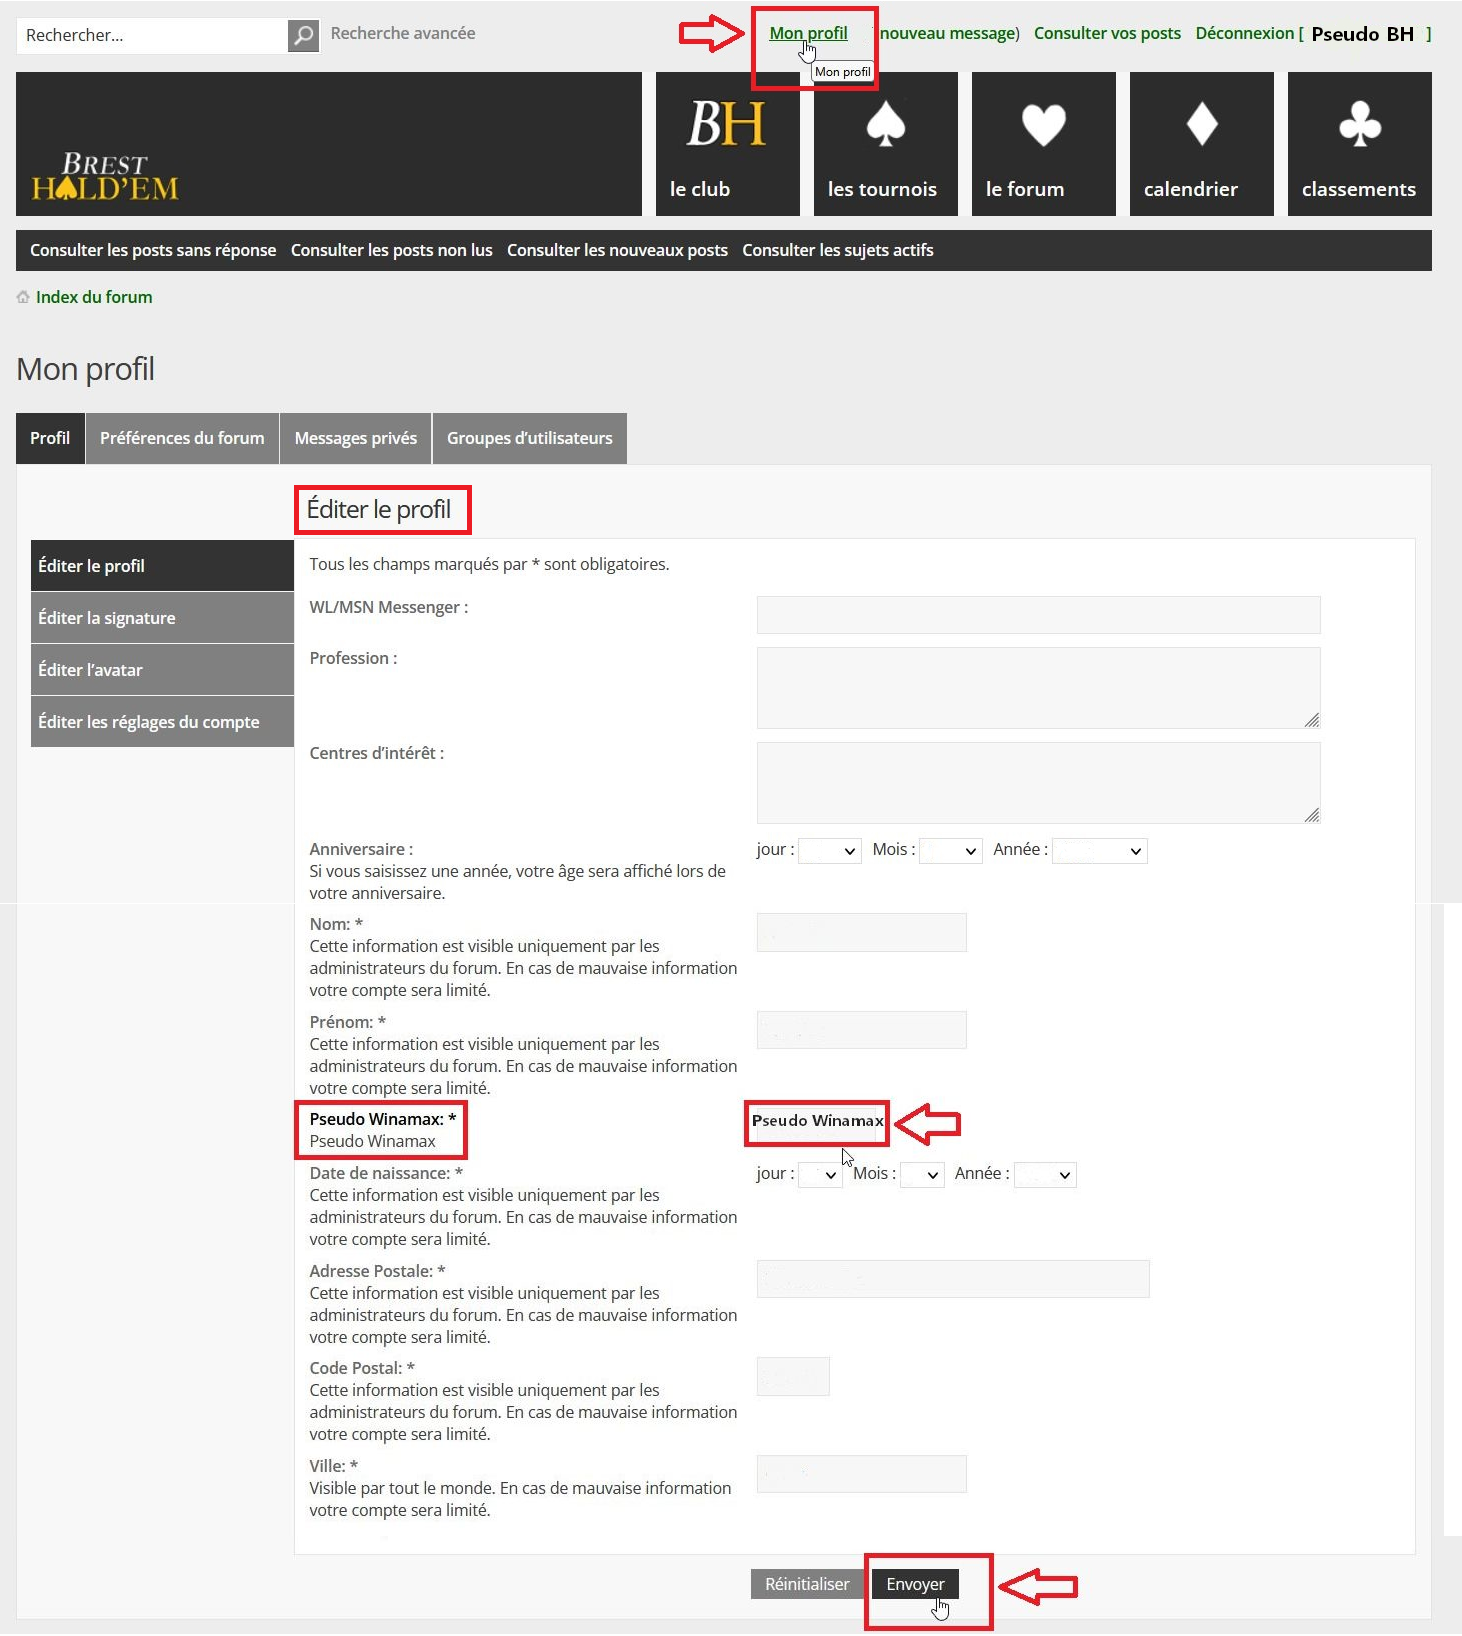The height and width of the screenshot is (1636, 1462).
Task: Open les tournois spade tile
Action: click(885, 144)
